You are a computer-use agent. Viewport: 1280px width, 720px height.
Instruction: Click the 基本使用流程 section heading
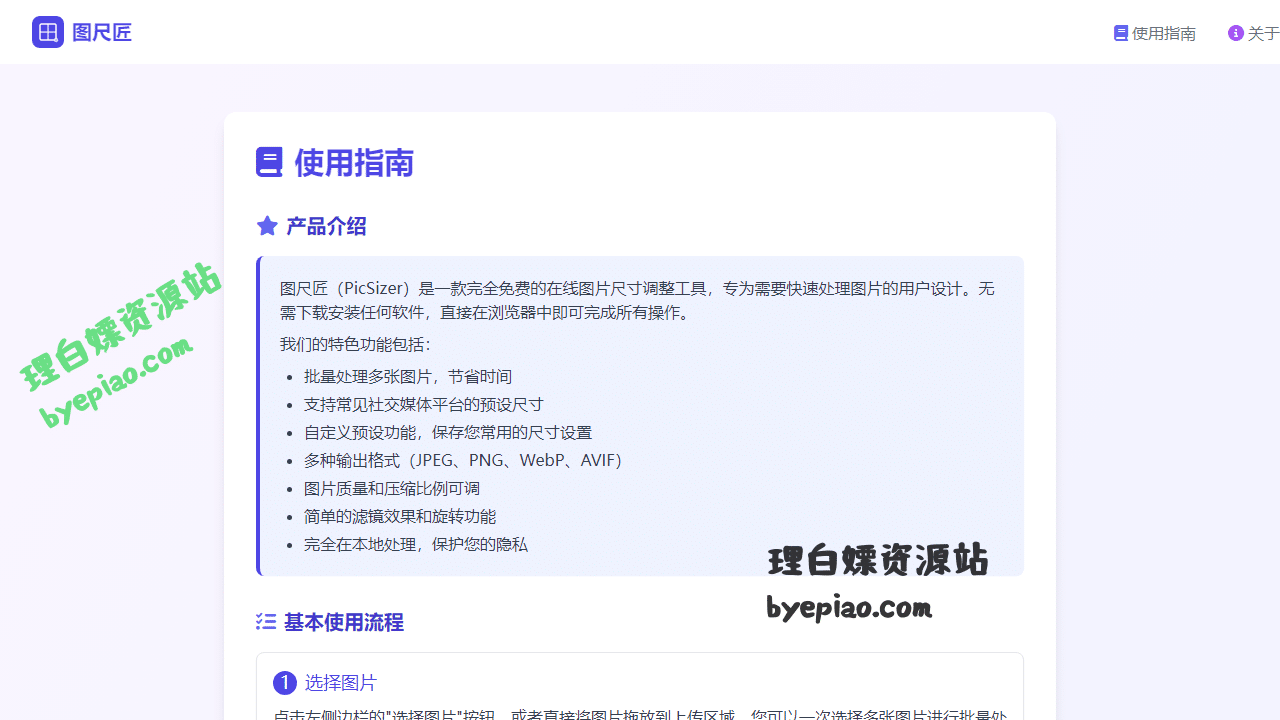point(343,622)
